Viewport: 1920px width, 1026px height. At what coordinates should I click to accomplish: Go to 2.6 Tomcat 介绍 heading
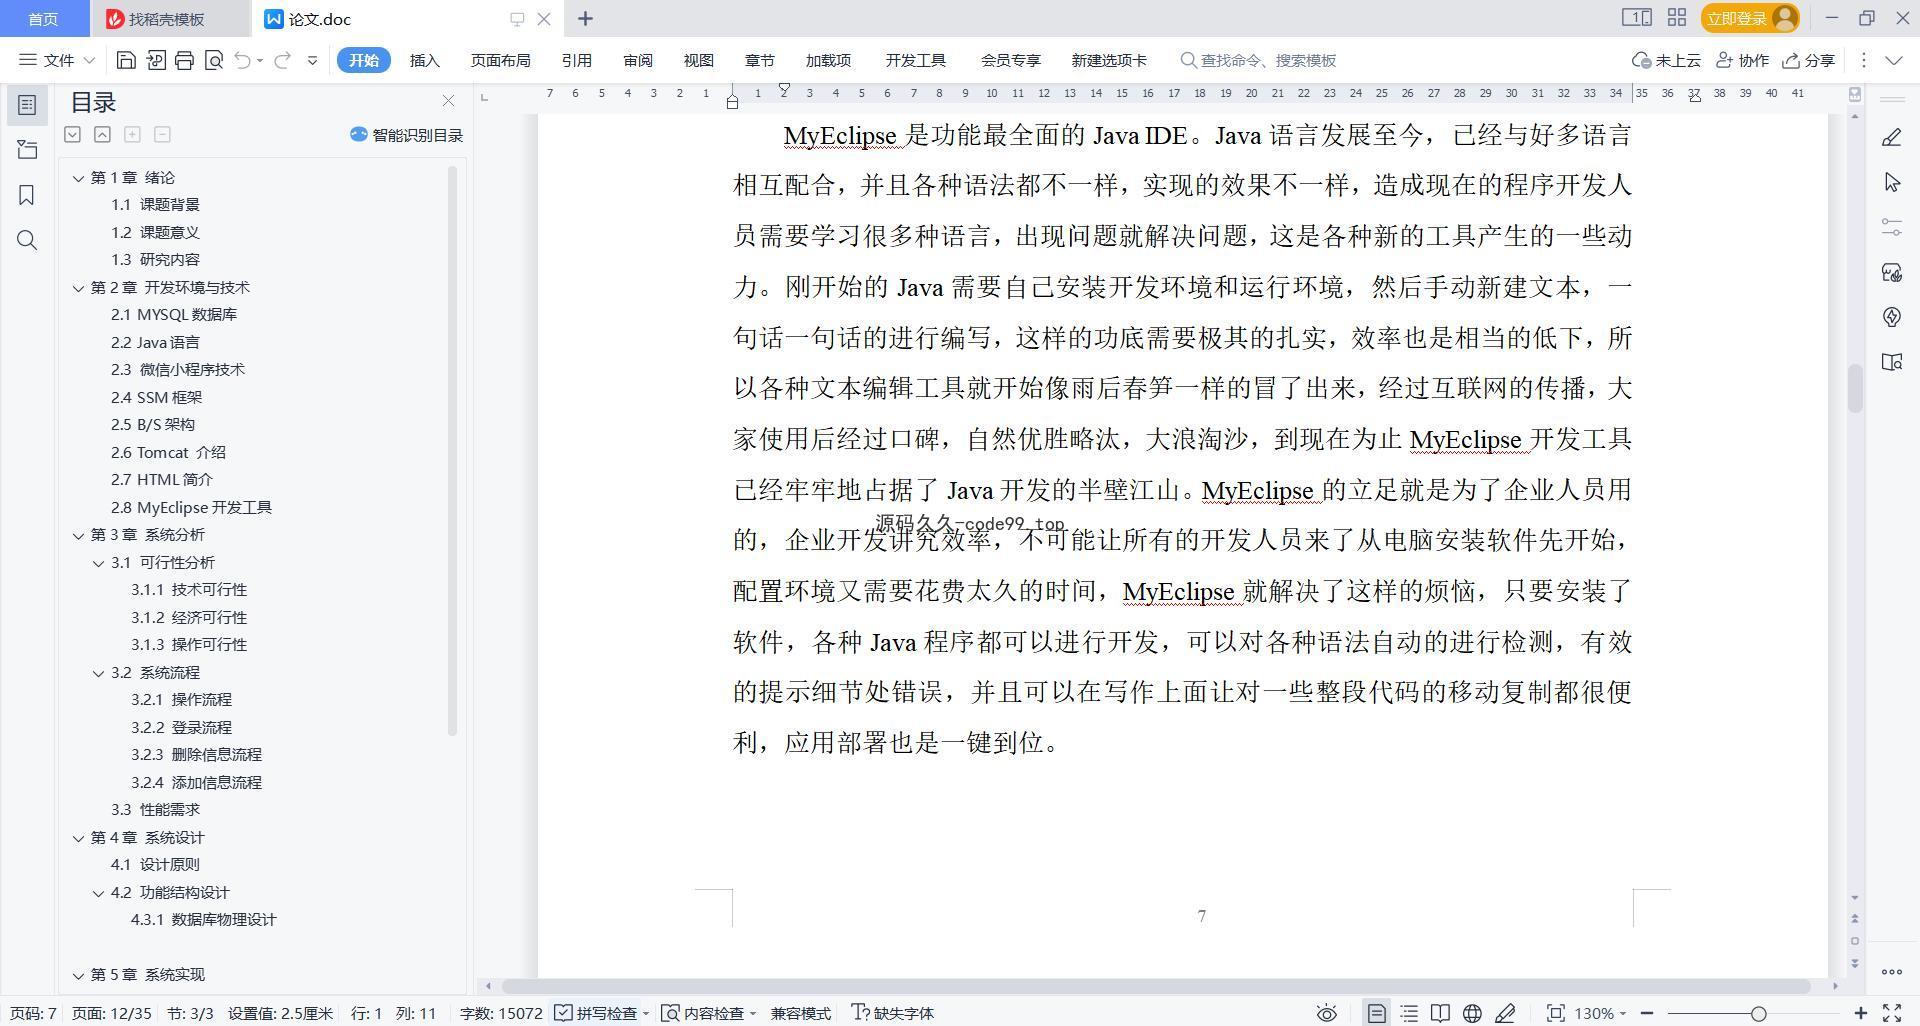(x=168, y=453)
